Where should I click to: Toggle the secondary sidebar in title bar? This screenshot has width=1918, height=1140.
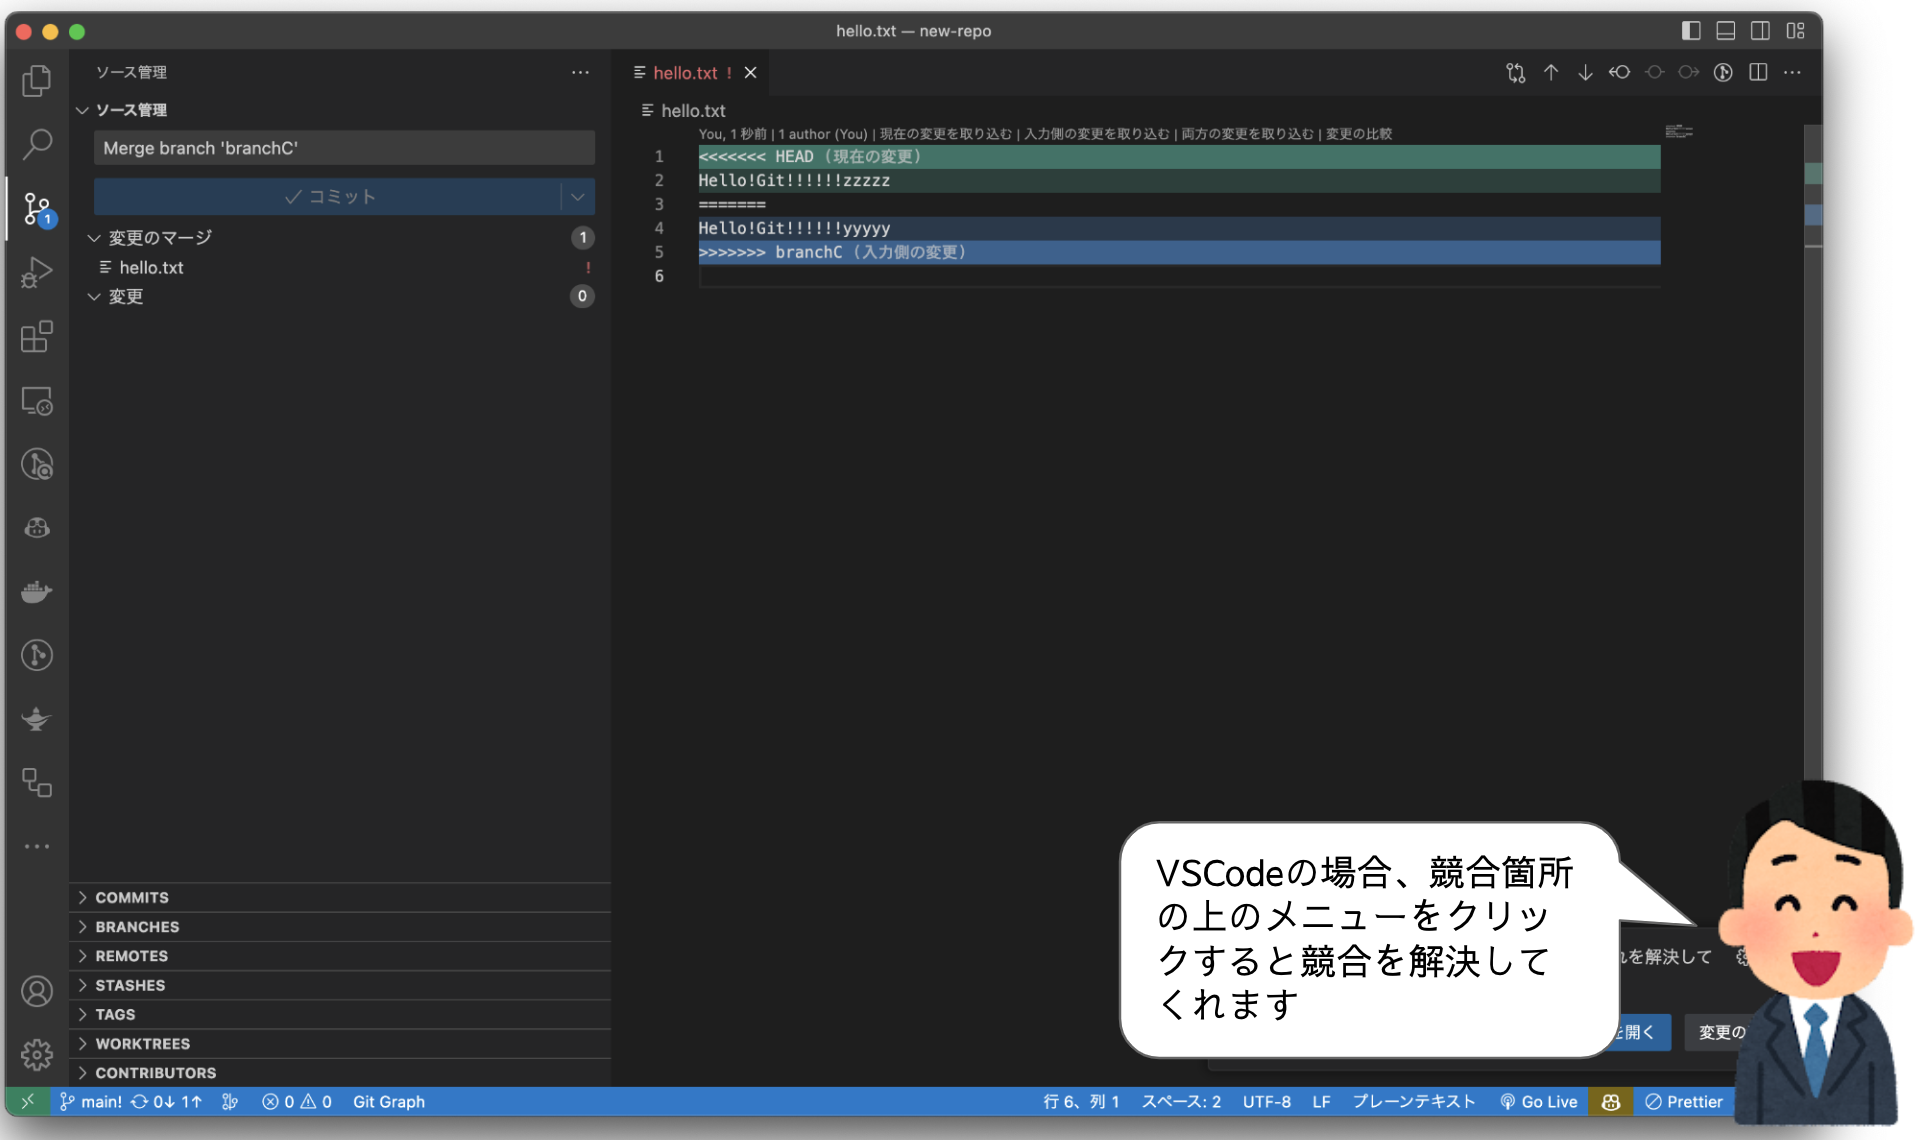pos(1760,31)
